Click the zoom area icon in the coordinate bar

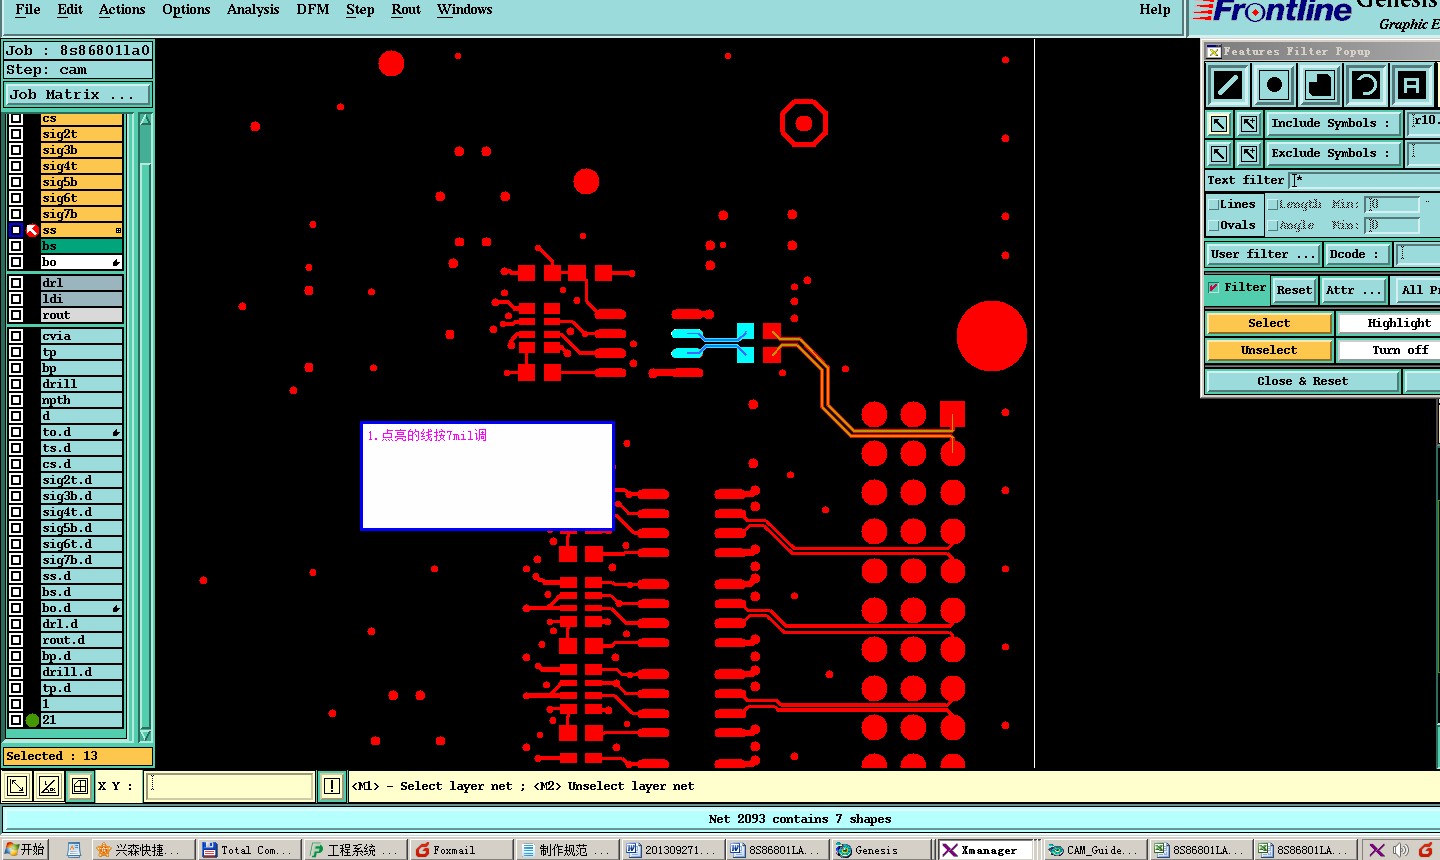coord(17,786)
